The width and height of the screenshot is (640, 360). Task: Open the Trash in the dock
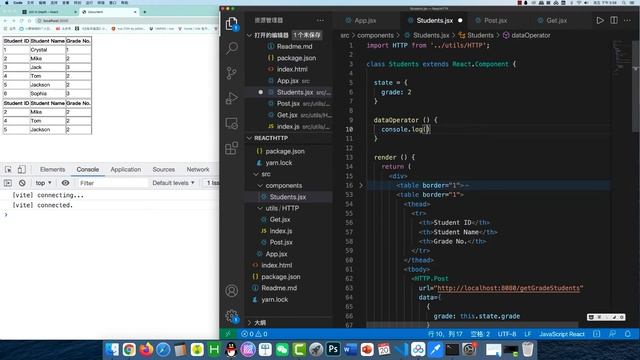[528, 349]
